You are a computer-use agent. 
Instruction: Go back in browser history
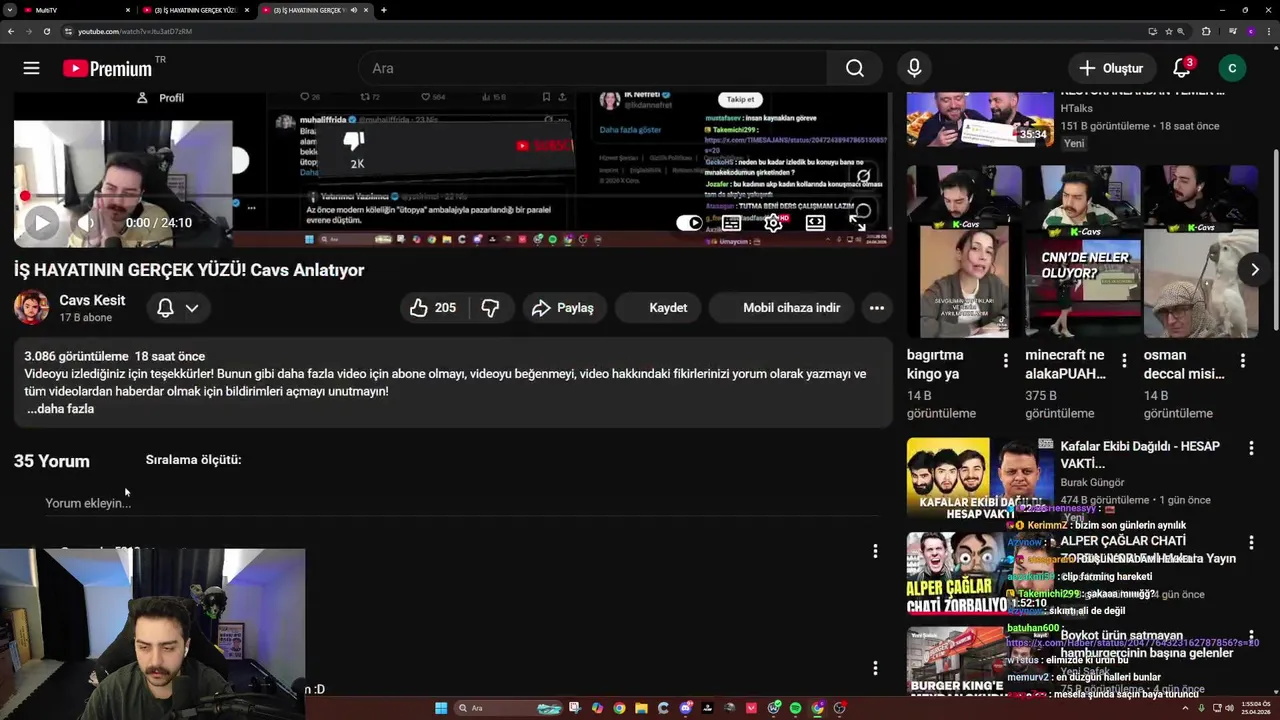(10, 31)
